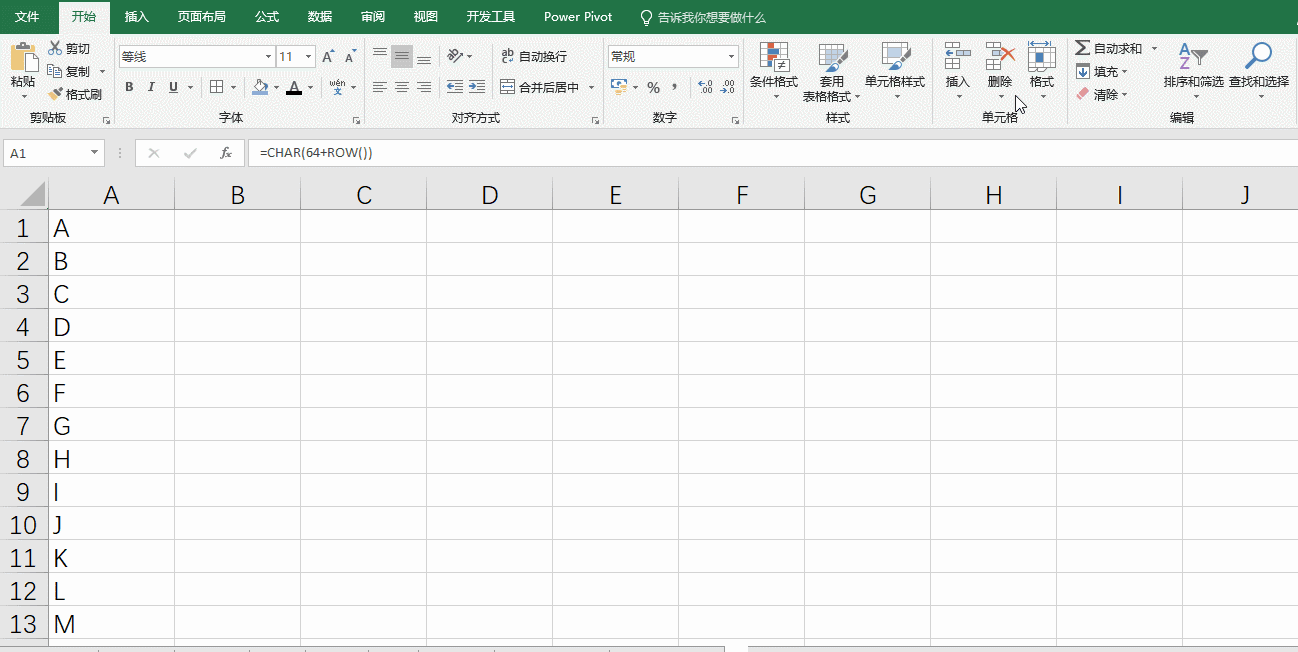The image size is (1298, 652).
Task: Toggle bold formatting on the selection
Action: [128, 87]
